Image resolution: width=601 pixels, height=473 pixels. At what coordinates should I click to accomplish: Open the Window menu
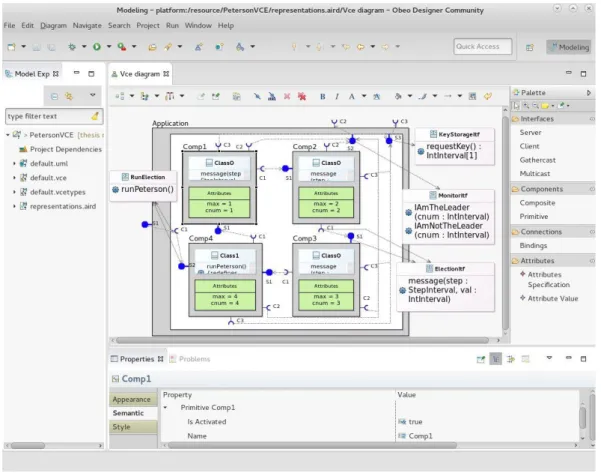[x=198, y=26]
